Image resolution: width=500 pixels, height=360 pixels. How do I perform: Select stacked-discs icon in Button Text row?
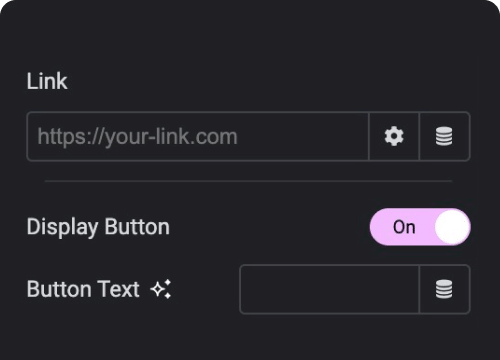coord(444,289)
